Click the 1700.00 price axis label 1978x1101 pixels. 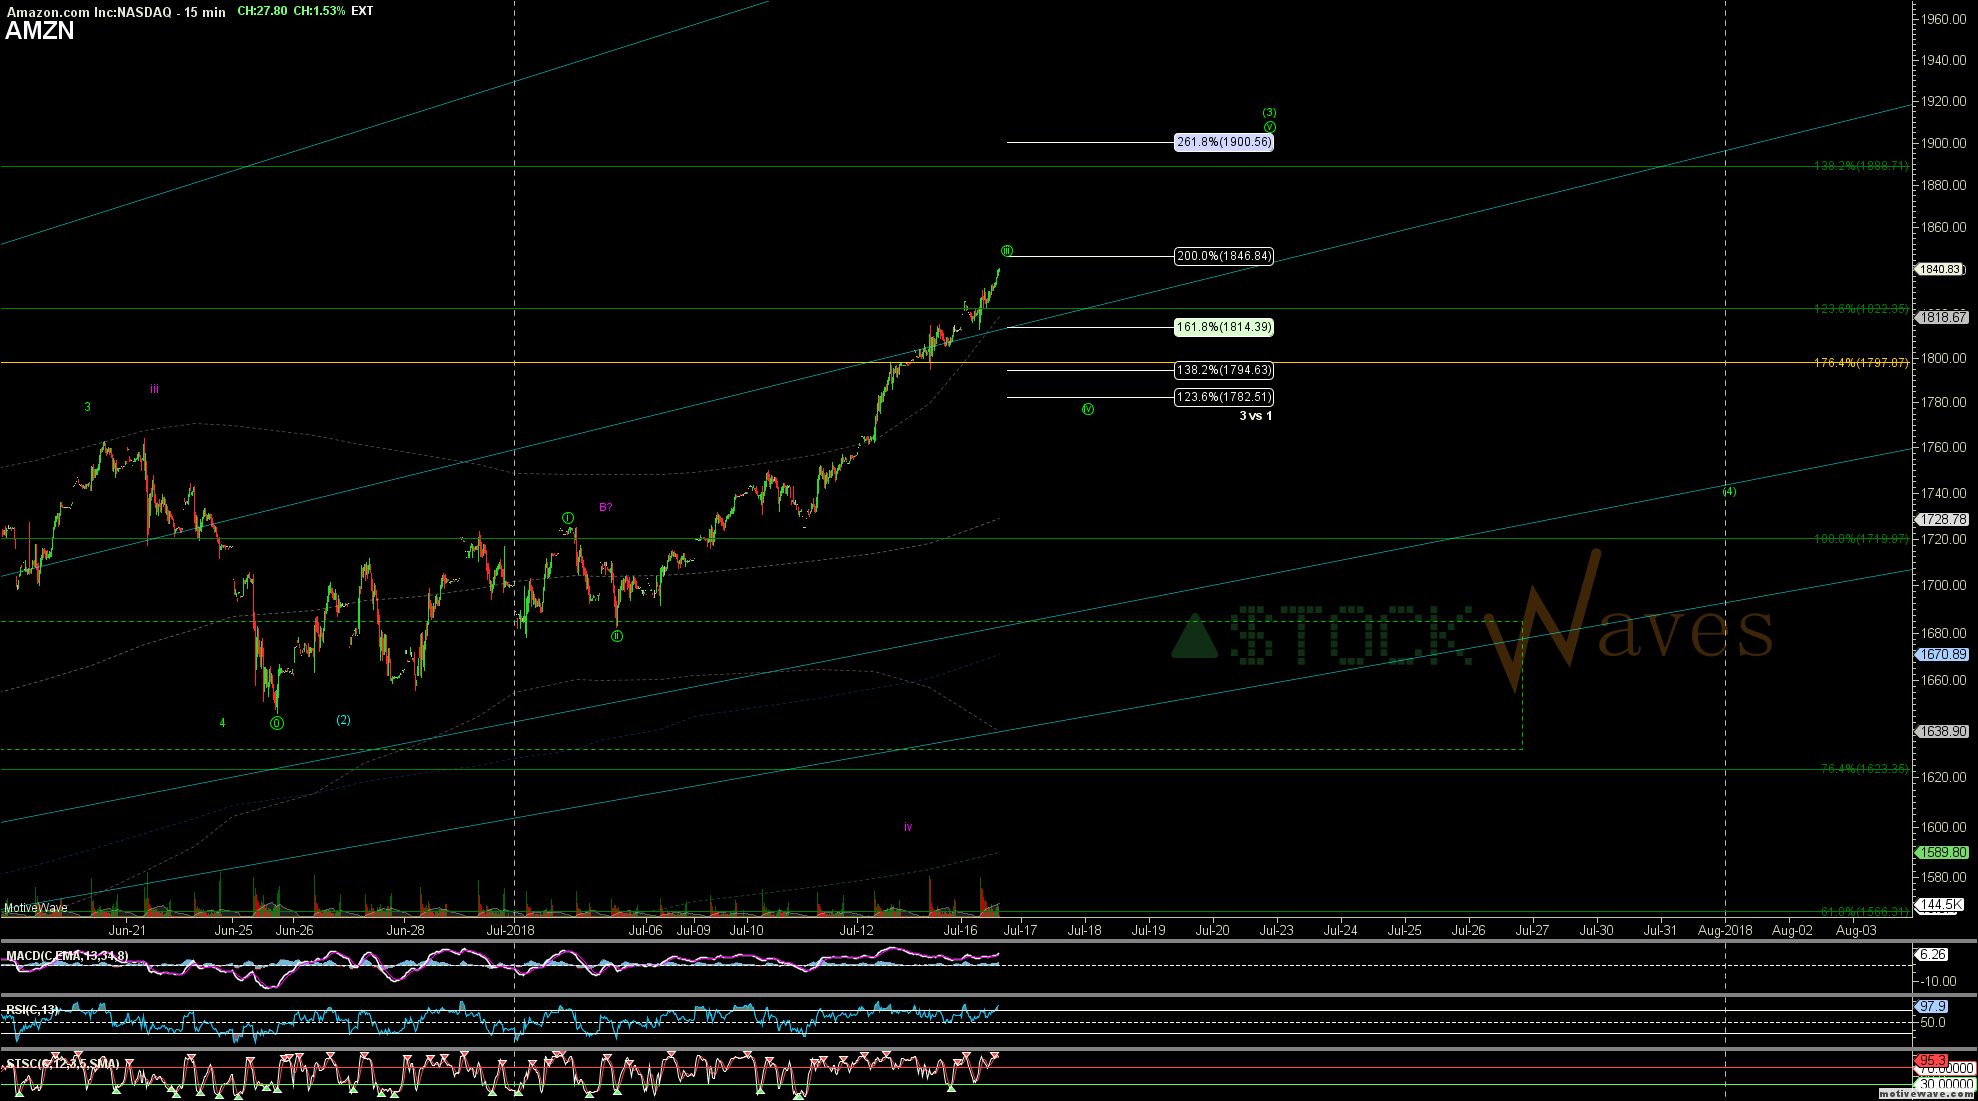1943,585
